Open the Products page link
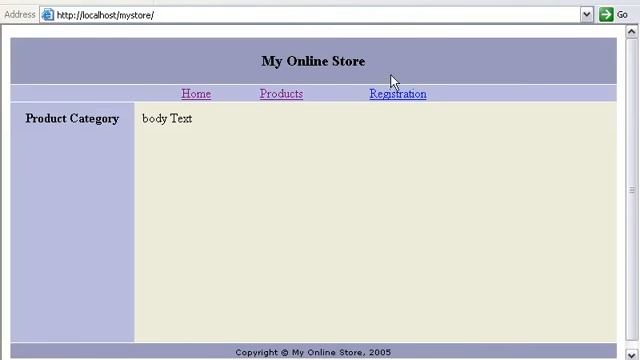This screenshot has width=640, height=360. pos(281,94)
